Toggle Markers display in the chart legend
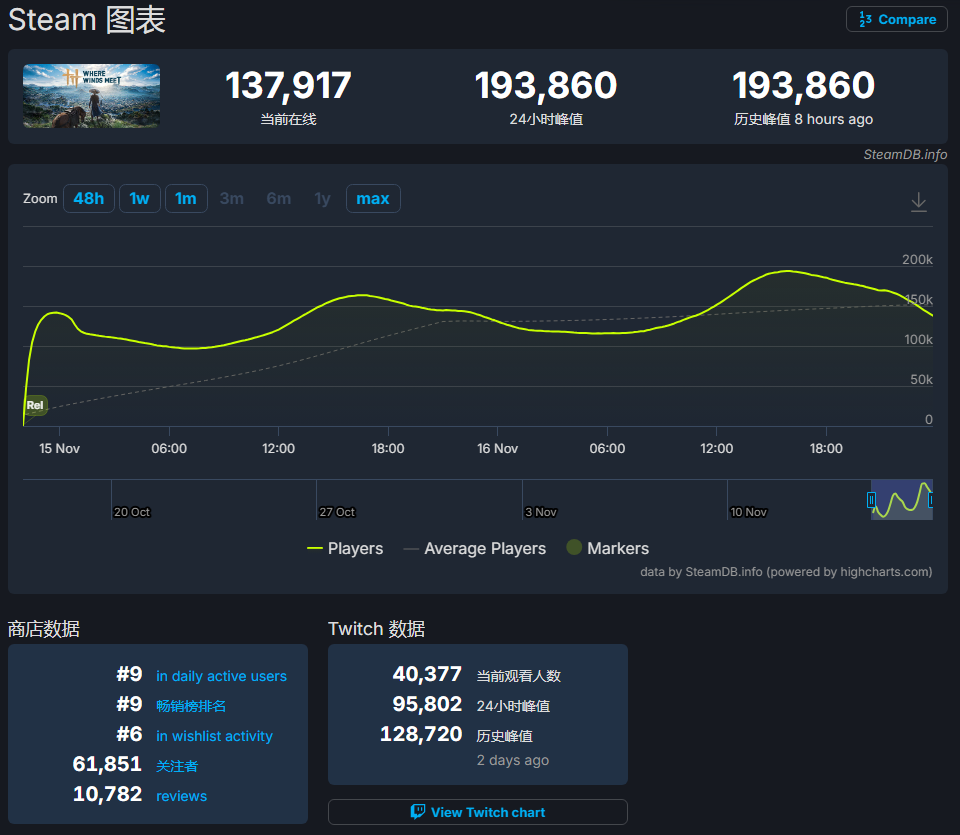The image size is (960, 835). [x=607, y=548]
